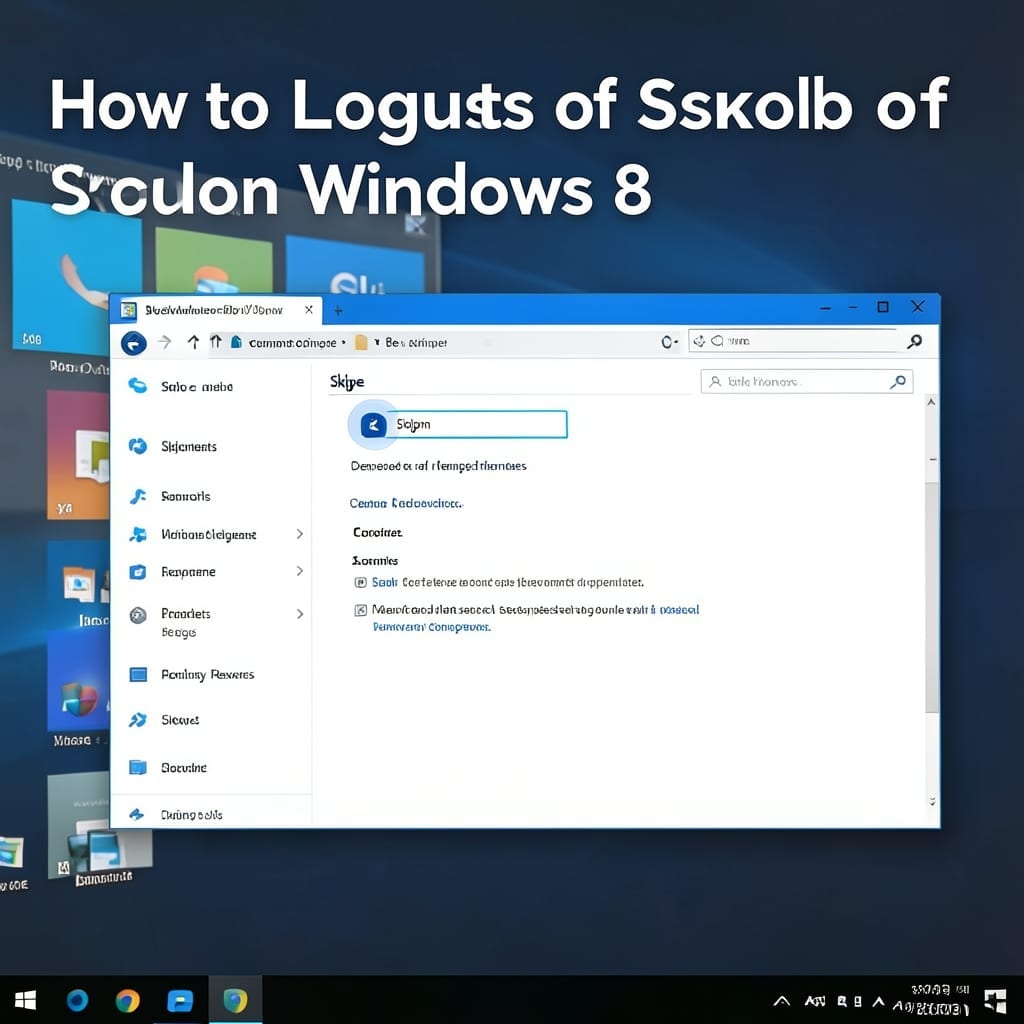
Task: Go back with the blue back arrow button
Action: click(x=134, y=342)
